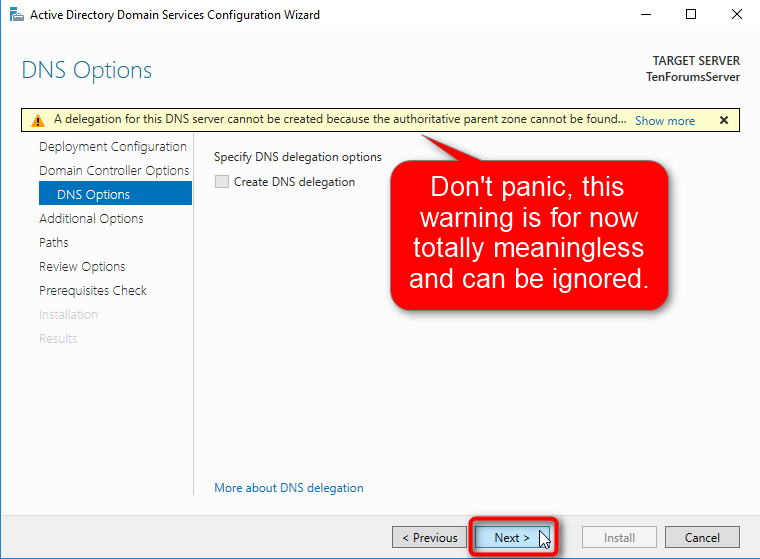Click the greyed Results step
This screenshot has width=760, height=559.
point(58,338)
